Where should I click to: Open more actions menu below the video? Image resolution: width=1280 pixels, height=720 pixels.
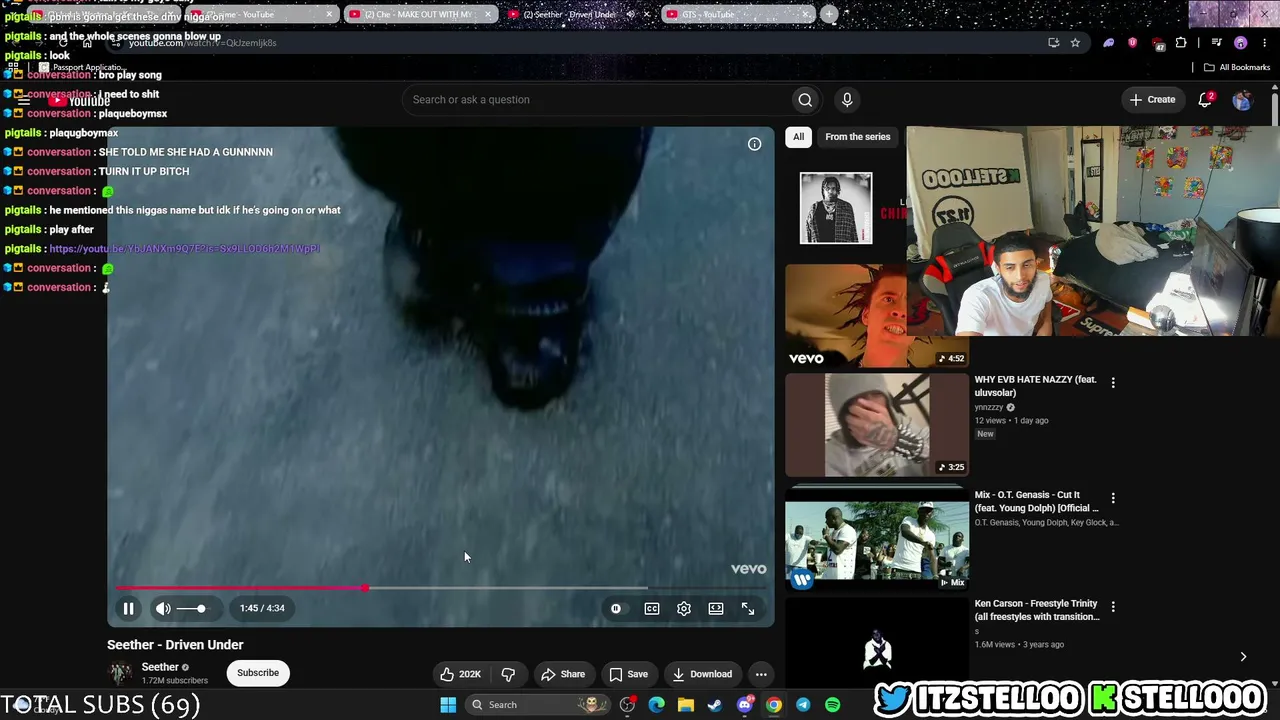pos(761,674)
